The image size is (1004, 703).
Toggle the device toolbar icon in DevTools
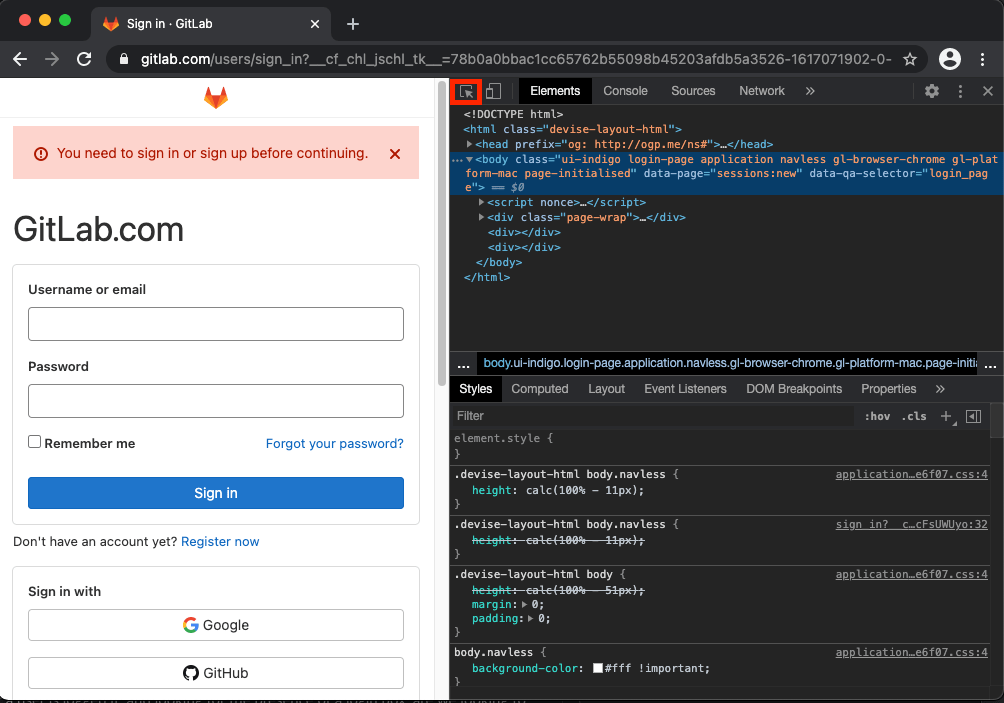click(x=492, y=91)
